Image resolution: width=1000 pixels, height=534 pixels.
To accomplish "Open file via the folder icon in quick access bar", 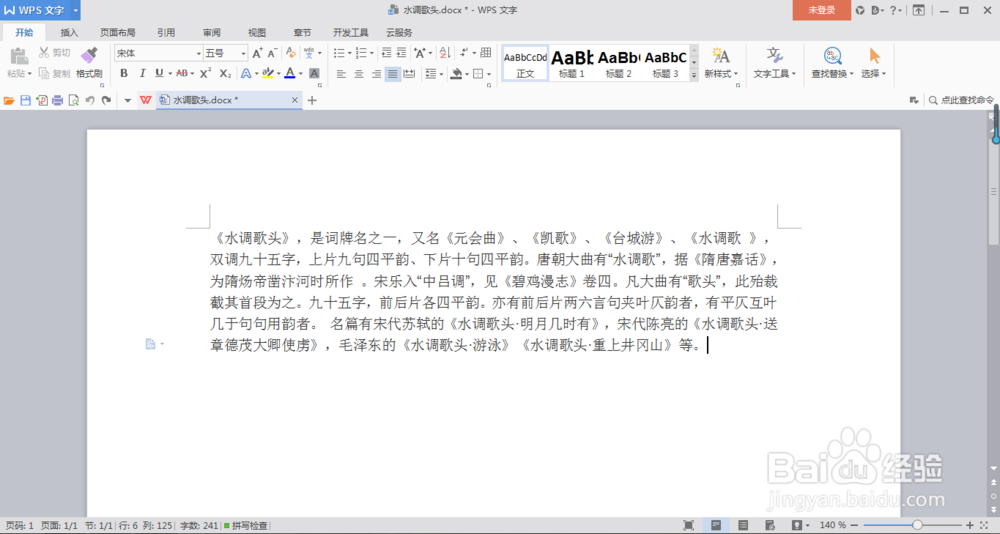I will tap(9, 100).
